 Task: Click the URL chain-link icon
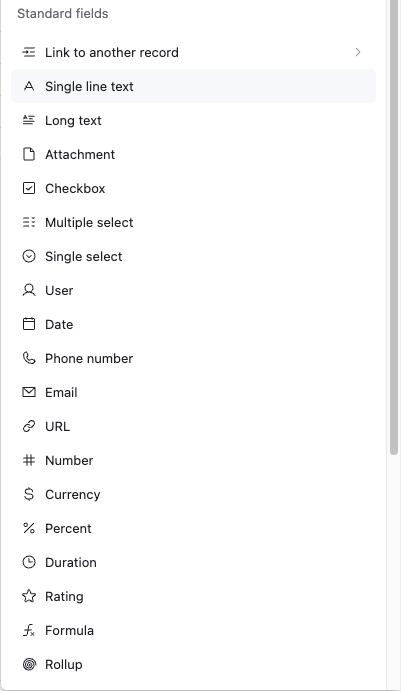29,426
